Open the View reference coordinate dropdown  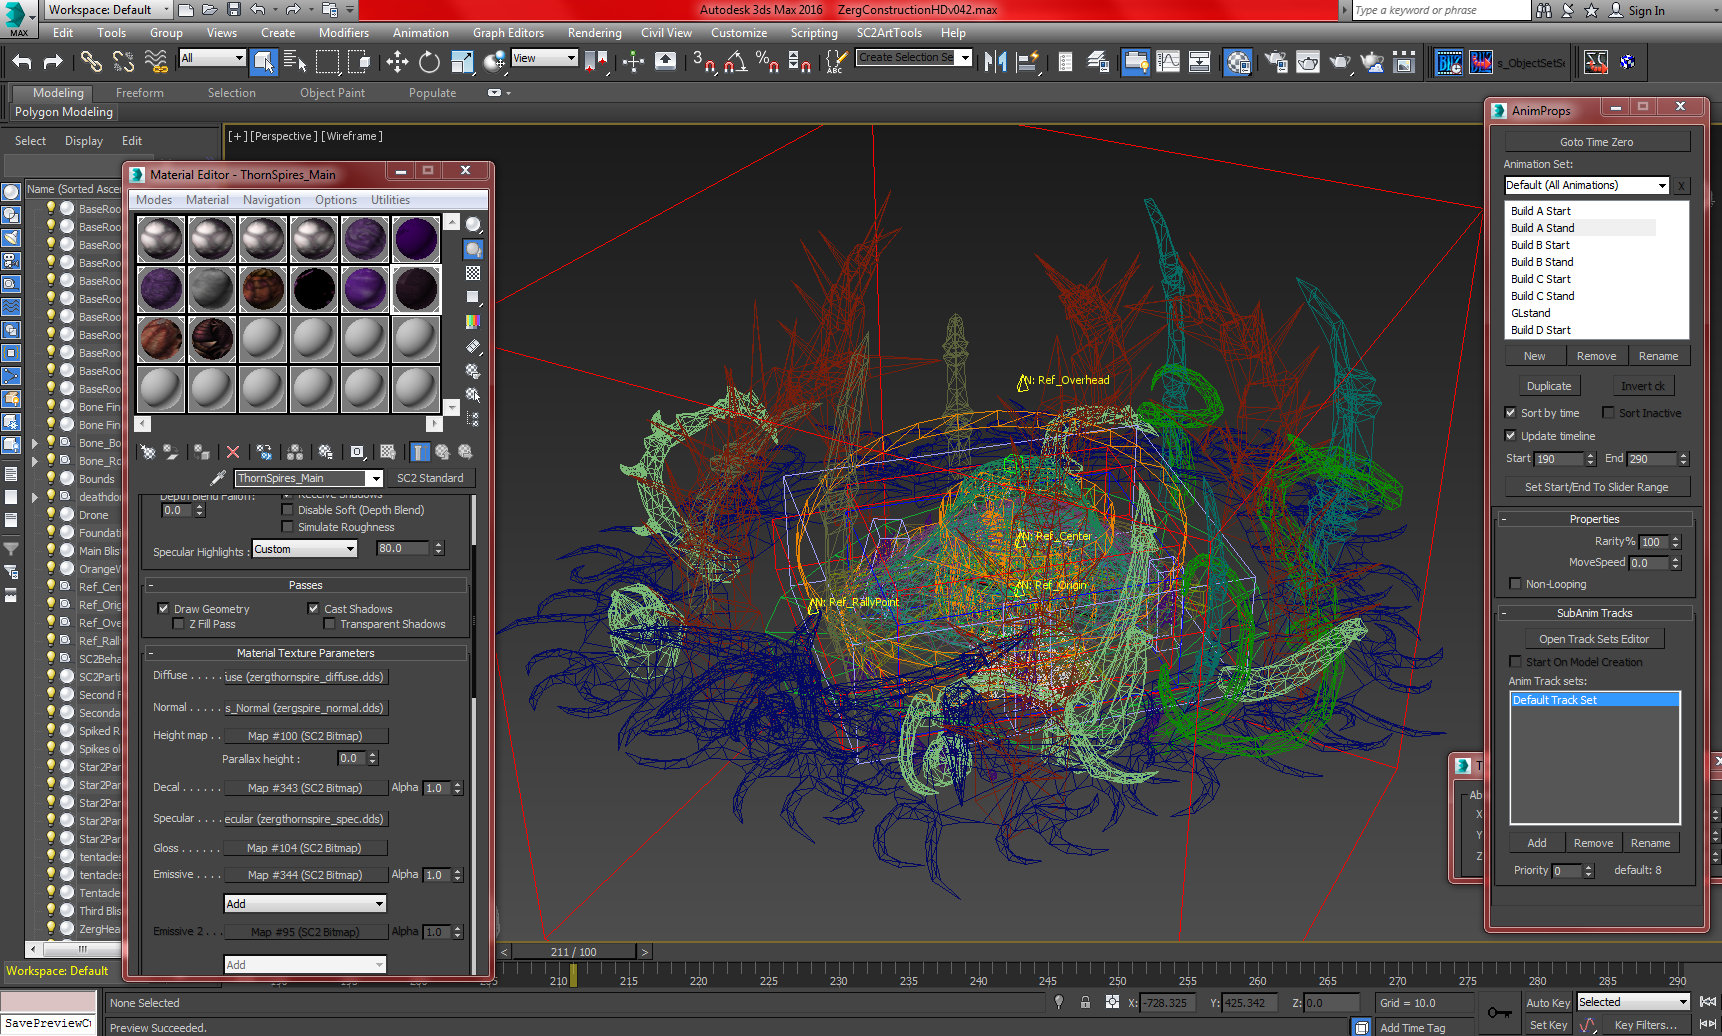tap(544, 58)
